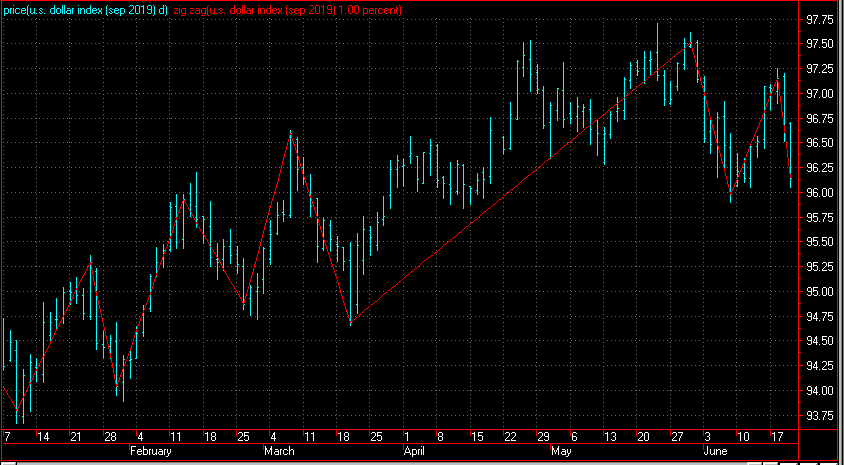
Task: Select the date label 7 on time axis
Action: click(8, 436)
